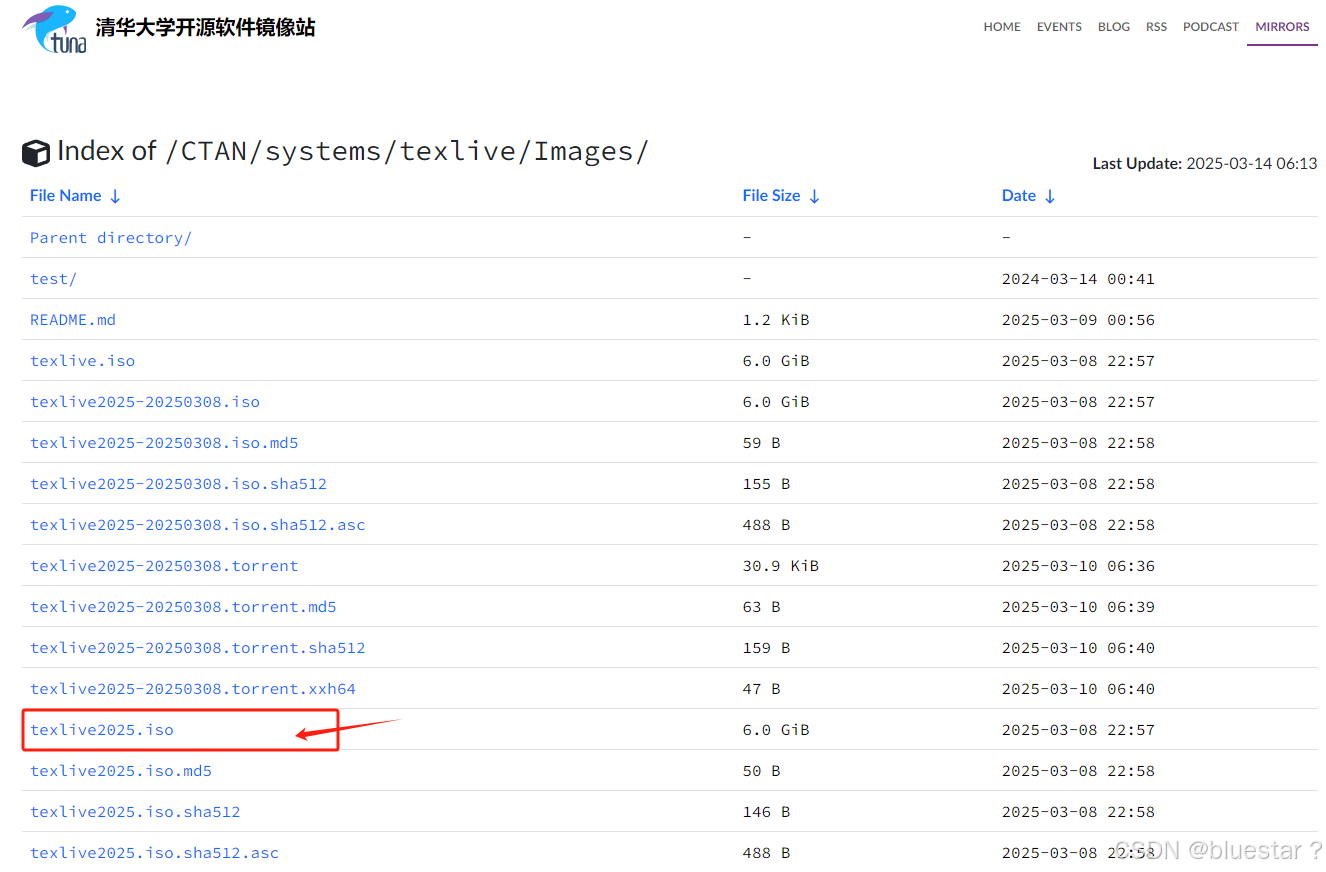The width and height of the screenshot is (1326, 872).
Task: Download texlive2025-20250308.iso
Action: tap(145, 402)
